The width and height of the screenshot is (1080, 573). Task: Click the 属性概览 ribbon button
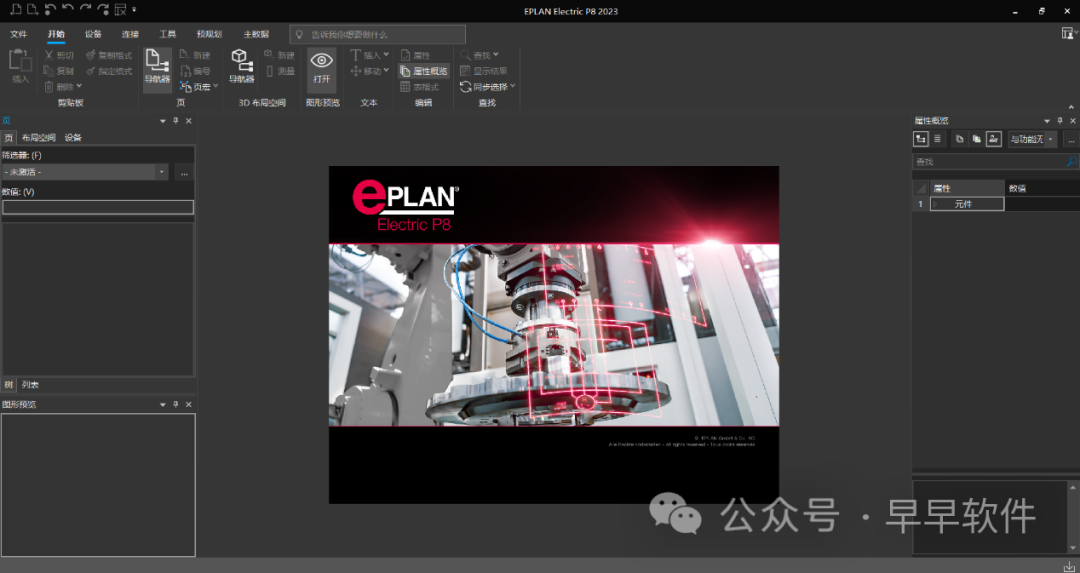pos(424,71)
